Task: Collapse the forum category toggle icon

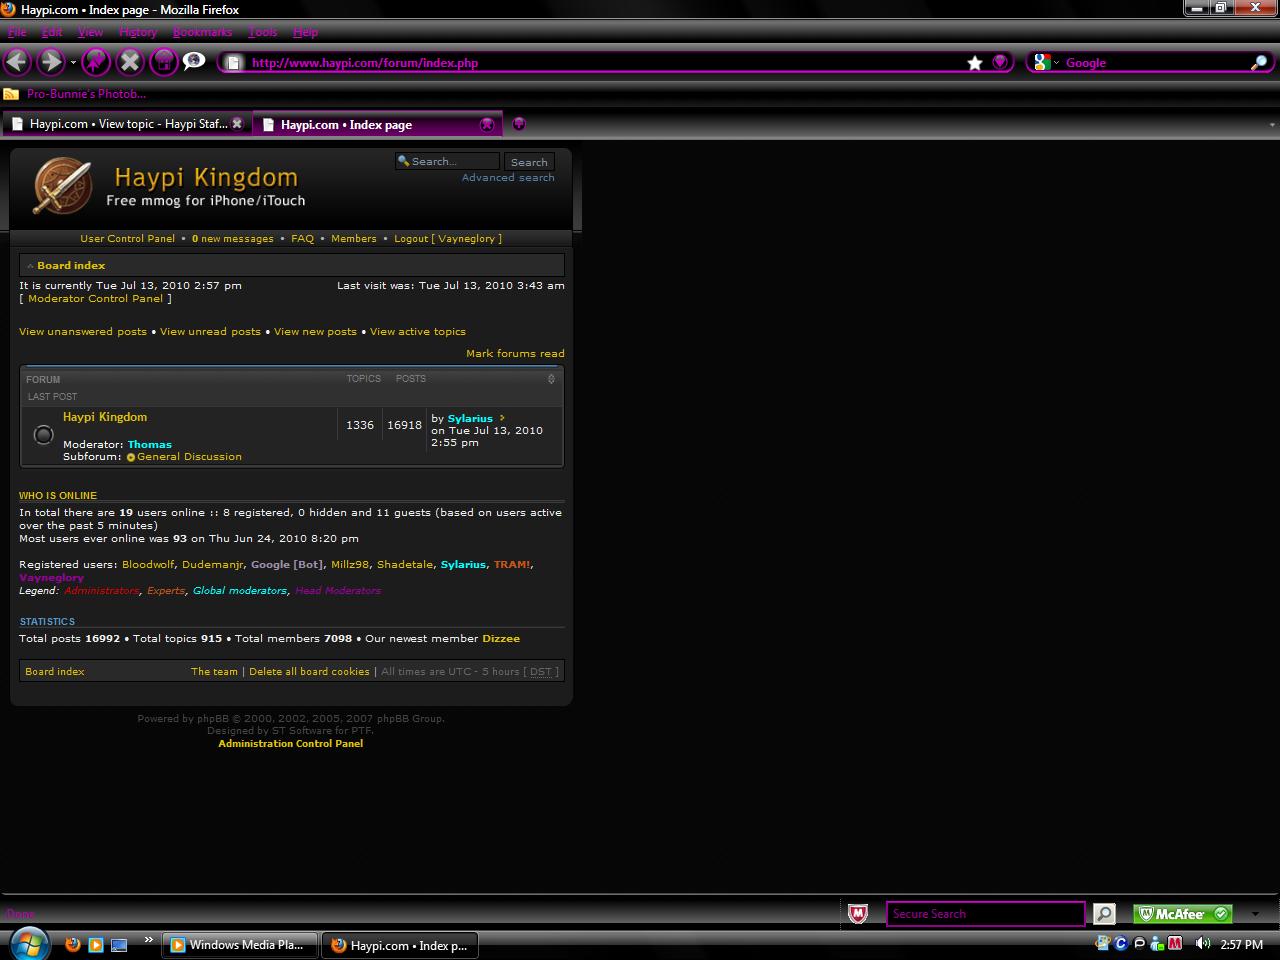Action: click(551, 379)
